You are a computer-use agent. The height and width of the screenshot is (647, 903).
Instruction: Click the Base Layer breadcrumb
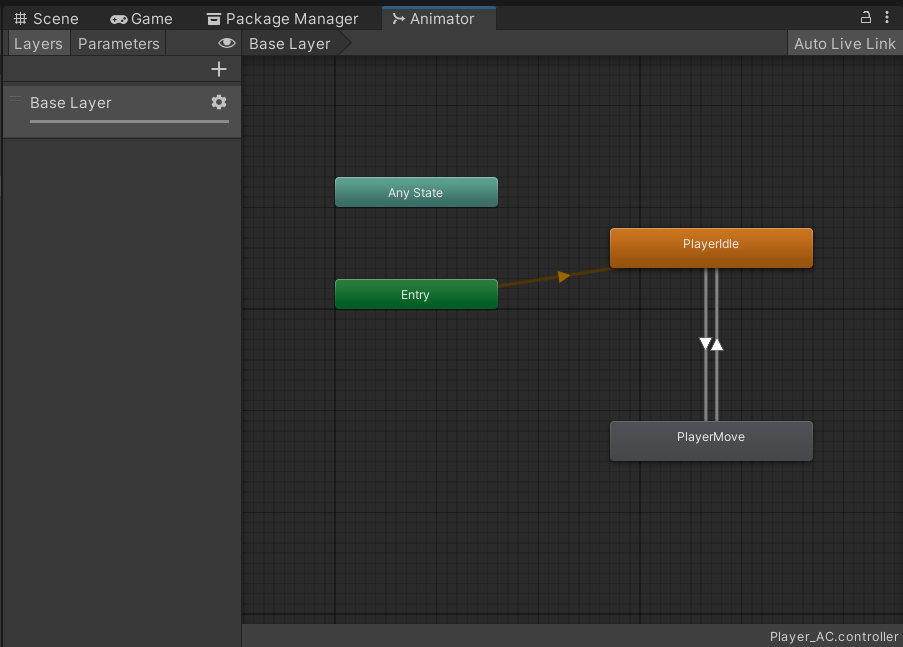tap(290, 44)
